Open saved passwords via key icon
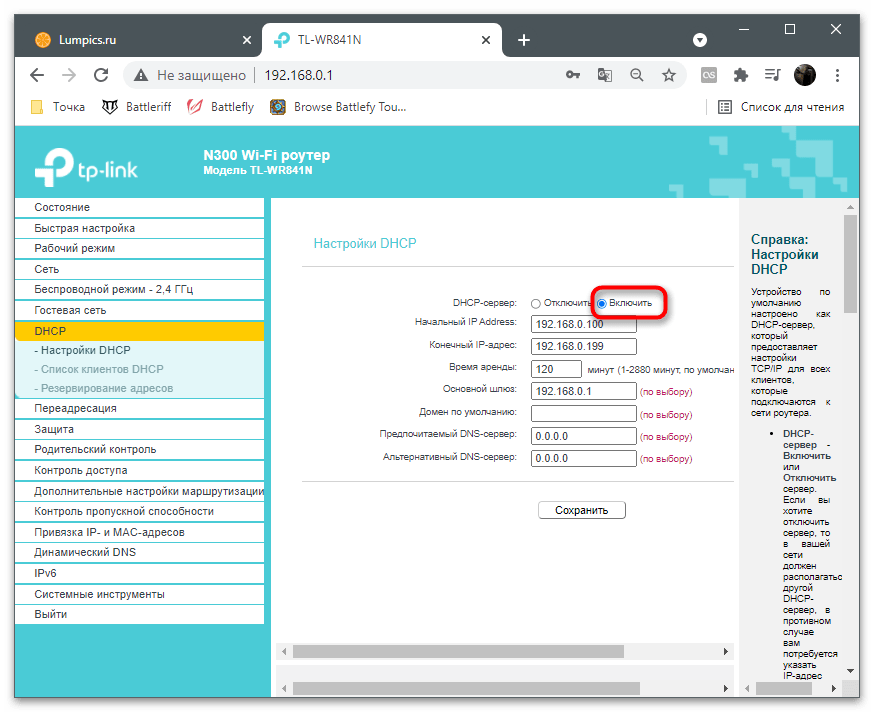Screen dimensions: 874x712 [573, 74]
